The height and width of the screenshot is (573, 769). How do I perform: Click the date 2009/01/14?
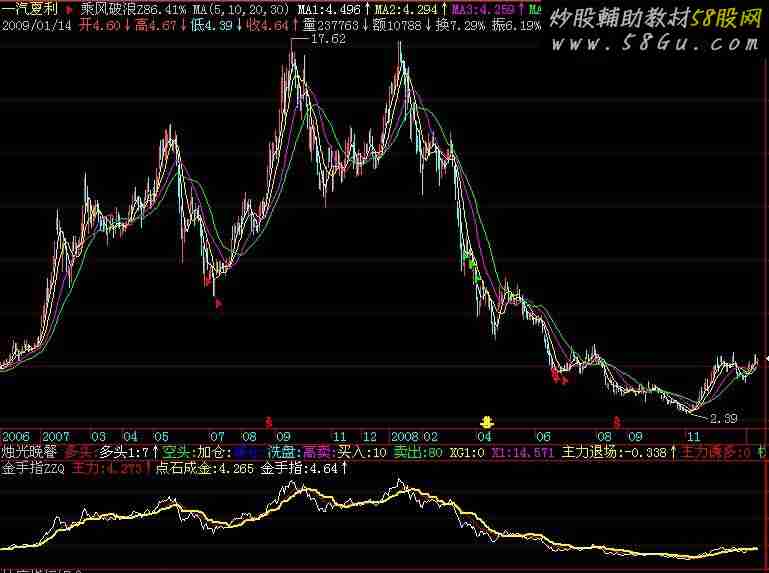[37, 25]
